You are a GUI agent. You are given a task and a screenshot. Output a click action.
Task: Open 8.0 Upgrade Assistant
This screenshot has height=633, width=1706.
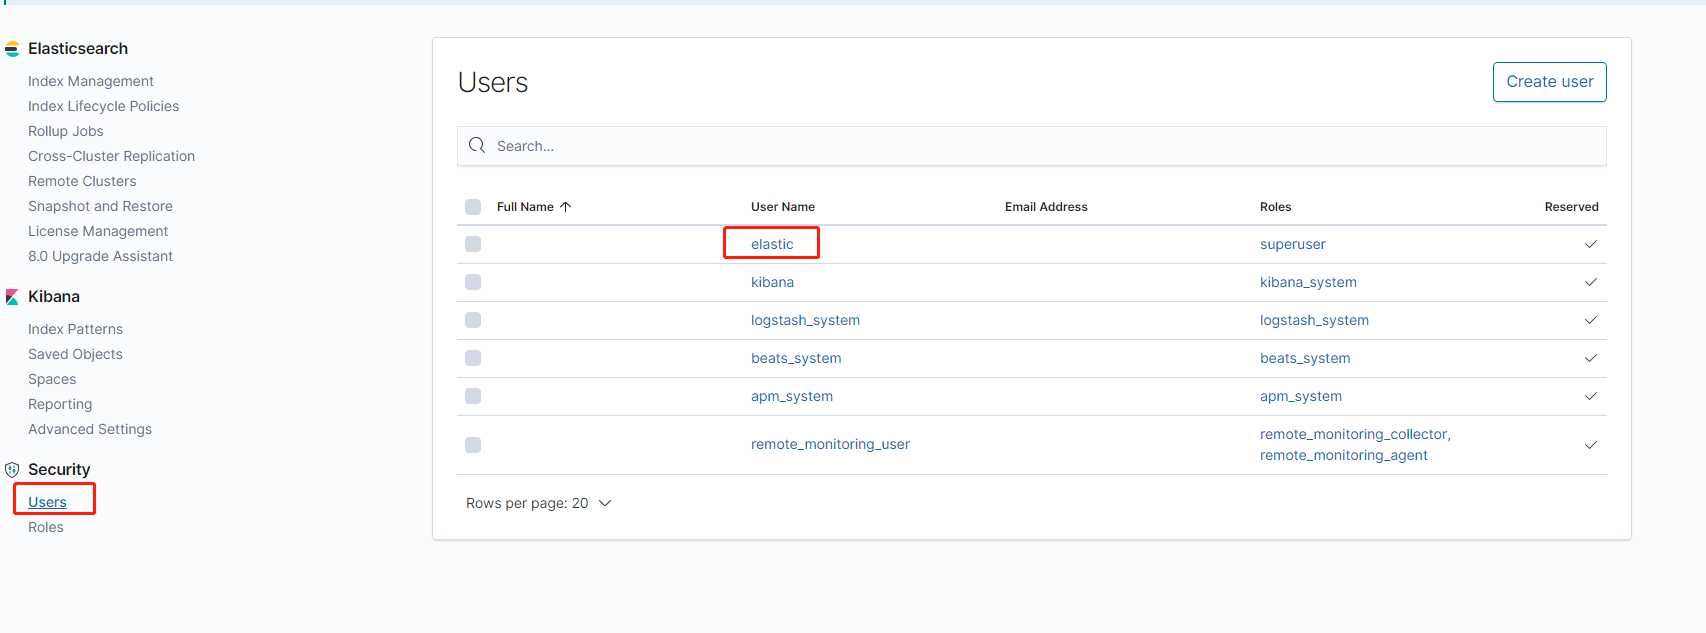100,256
